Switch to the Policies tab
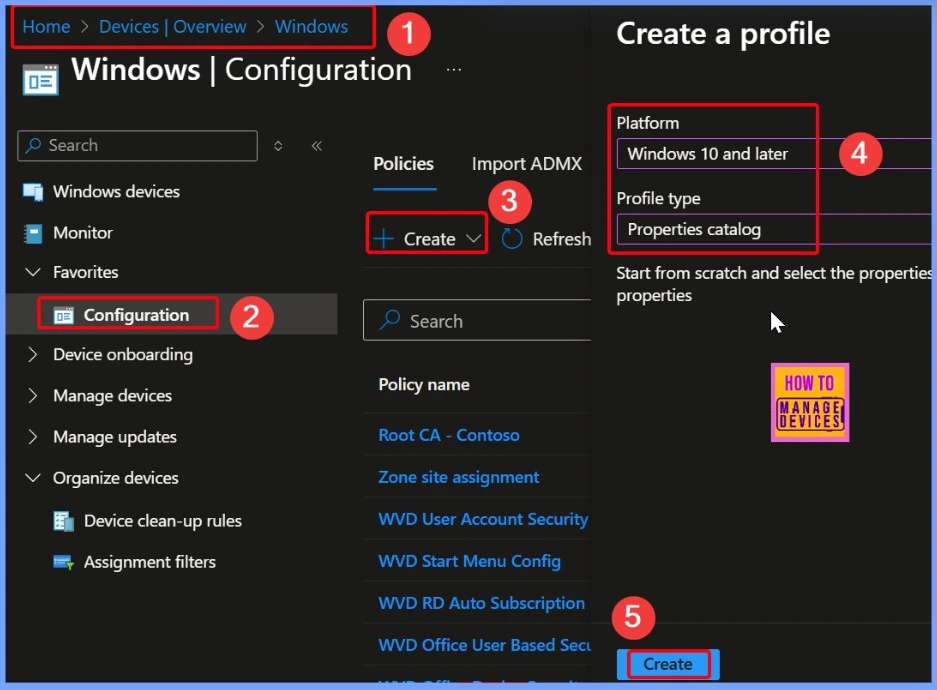 tap(403, 164)
